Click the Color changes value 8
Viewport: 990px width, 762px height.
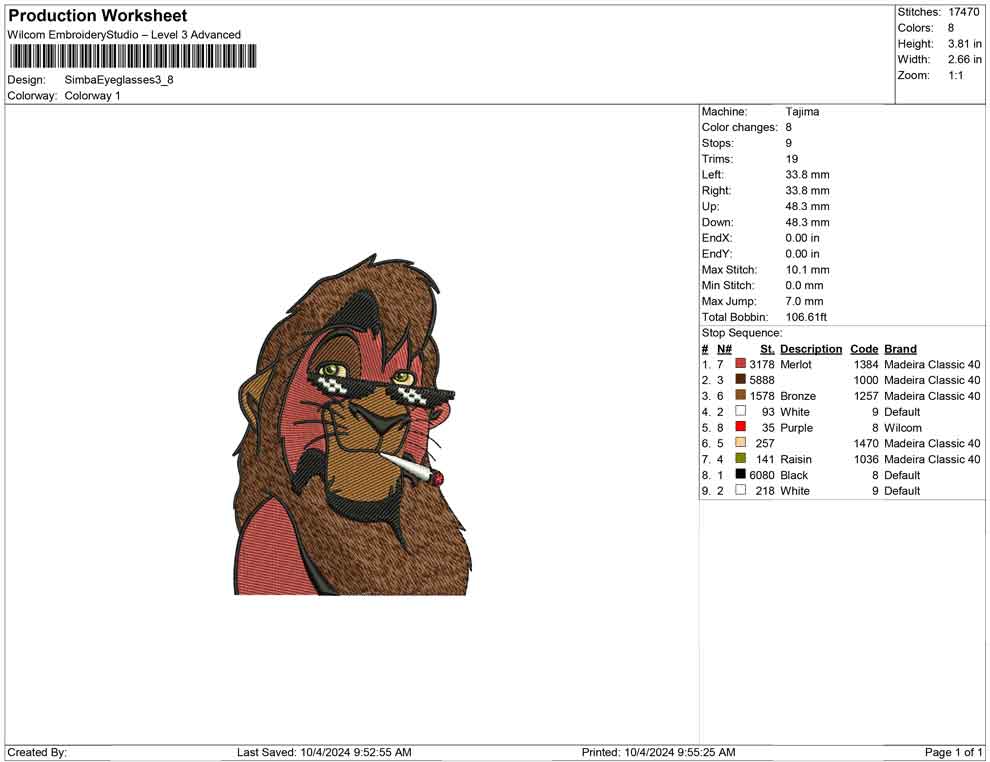coord(789,128)
